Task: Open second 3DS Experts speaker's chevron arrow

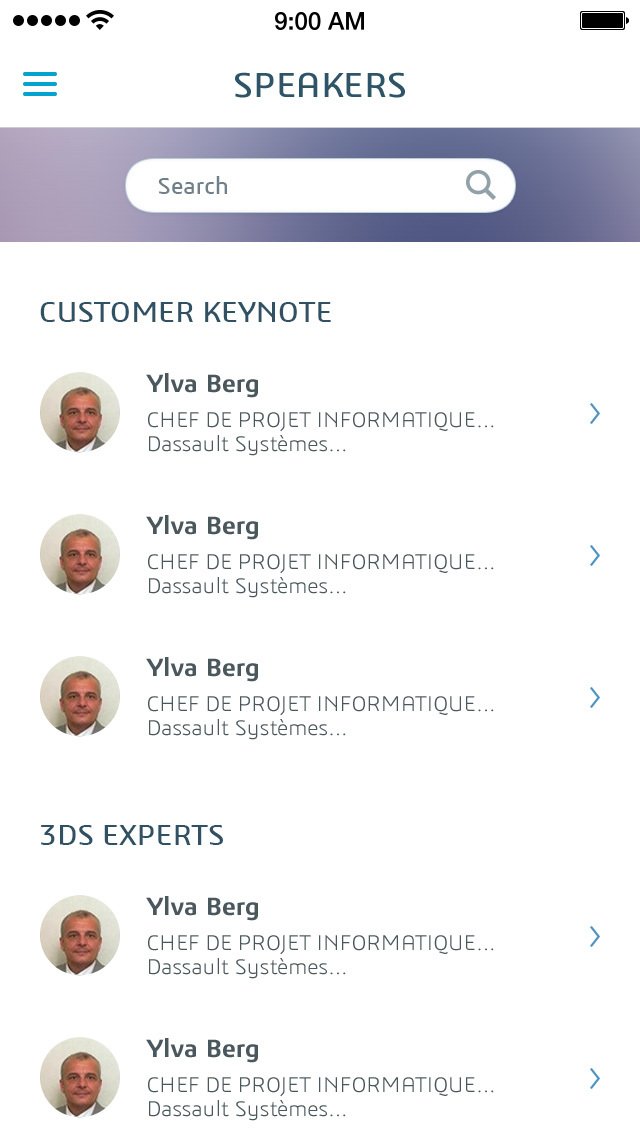Action: [595, 1078]
